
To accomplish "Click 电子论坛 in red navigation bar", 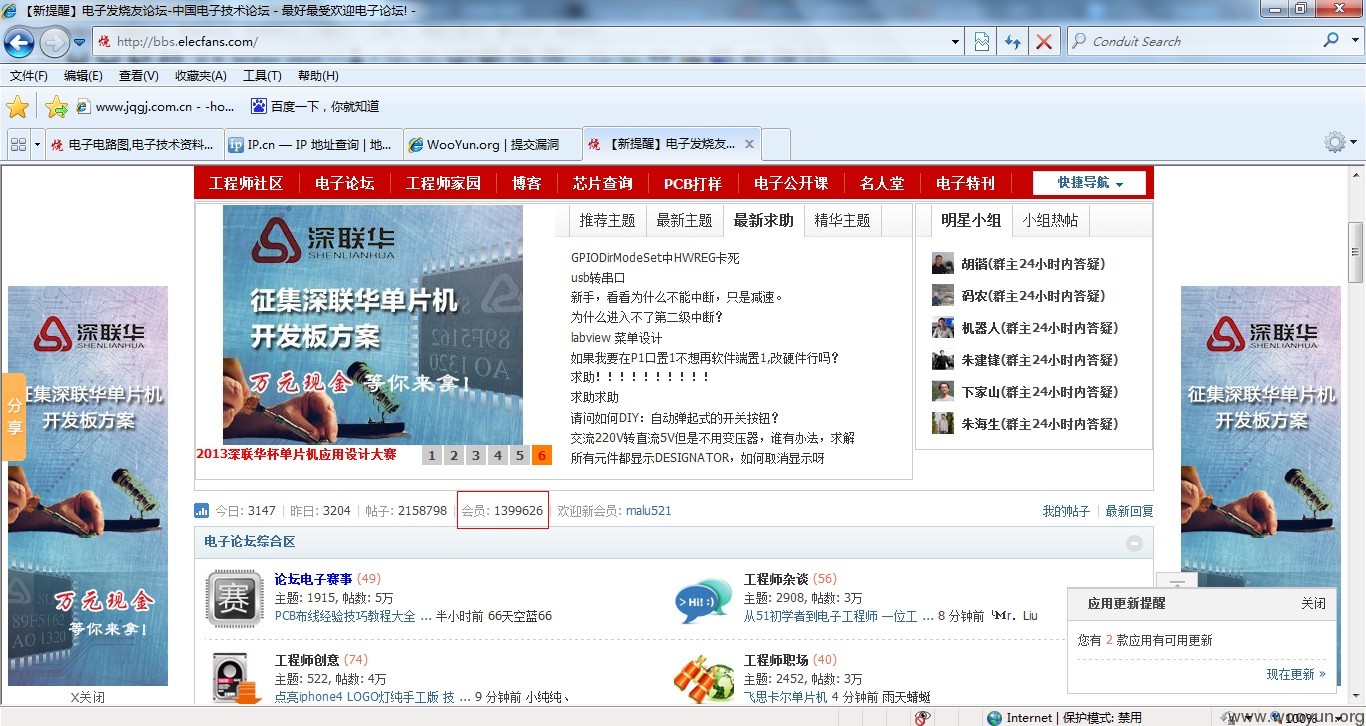I will click(x=344, y=183).
